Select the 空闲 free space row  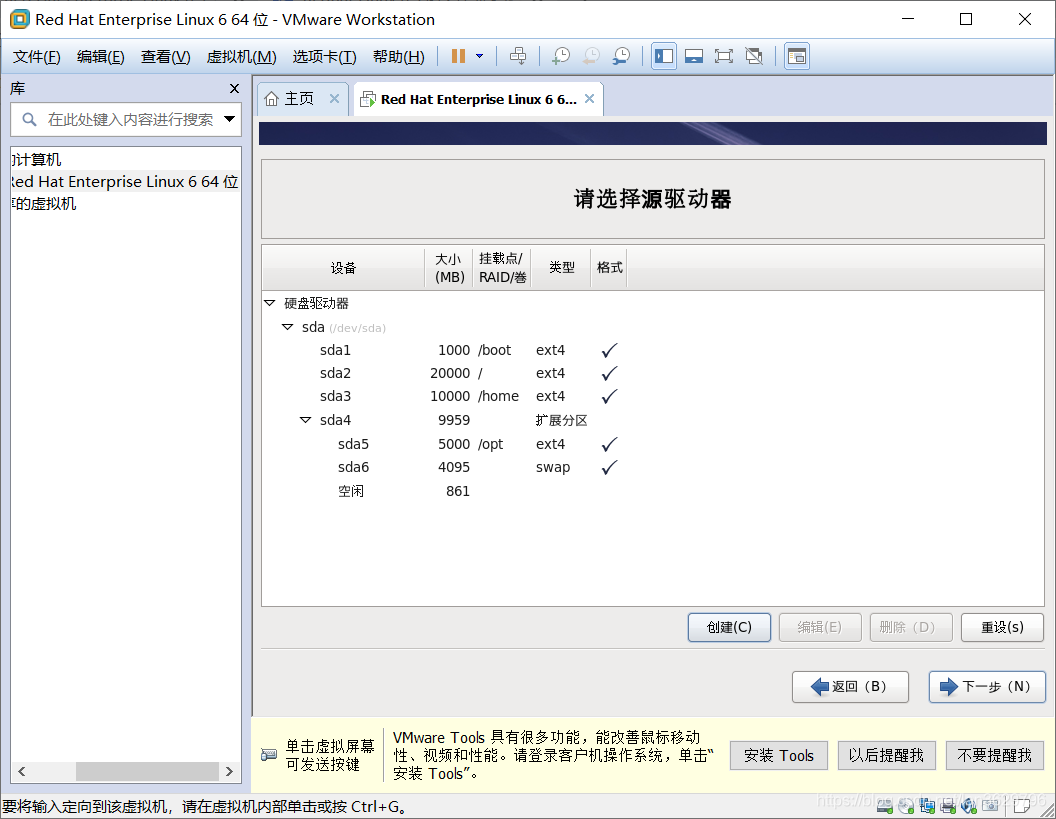(x=652, y=491)
